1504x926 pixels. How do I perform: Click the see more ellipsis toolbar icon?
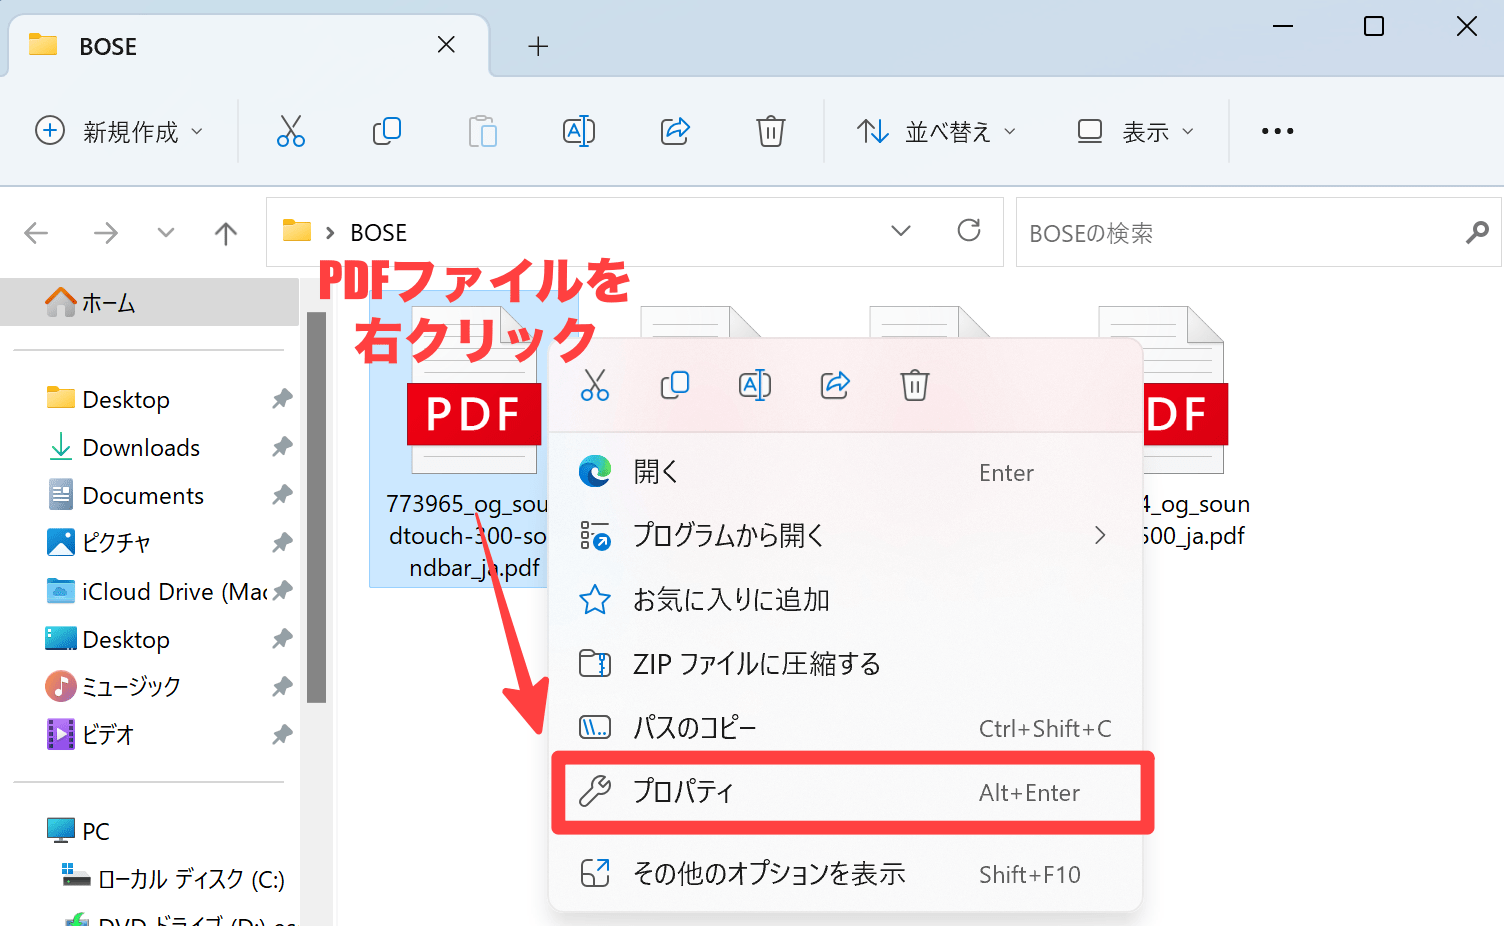coord(1276,131)
